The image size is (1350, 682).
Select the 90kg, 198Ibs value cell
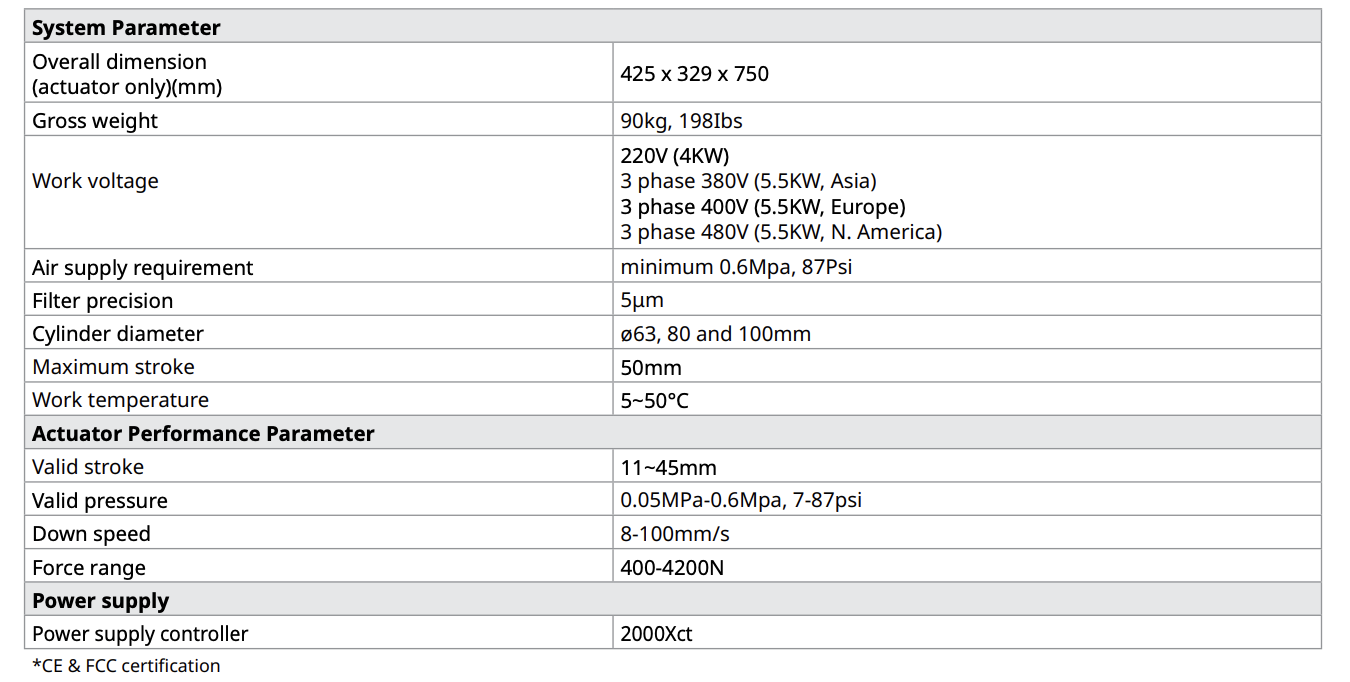pyautogui.click(x=681, y=121)
